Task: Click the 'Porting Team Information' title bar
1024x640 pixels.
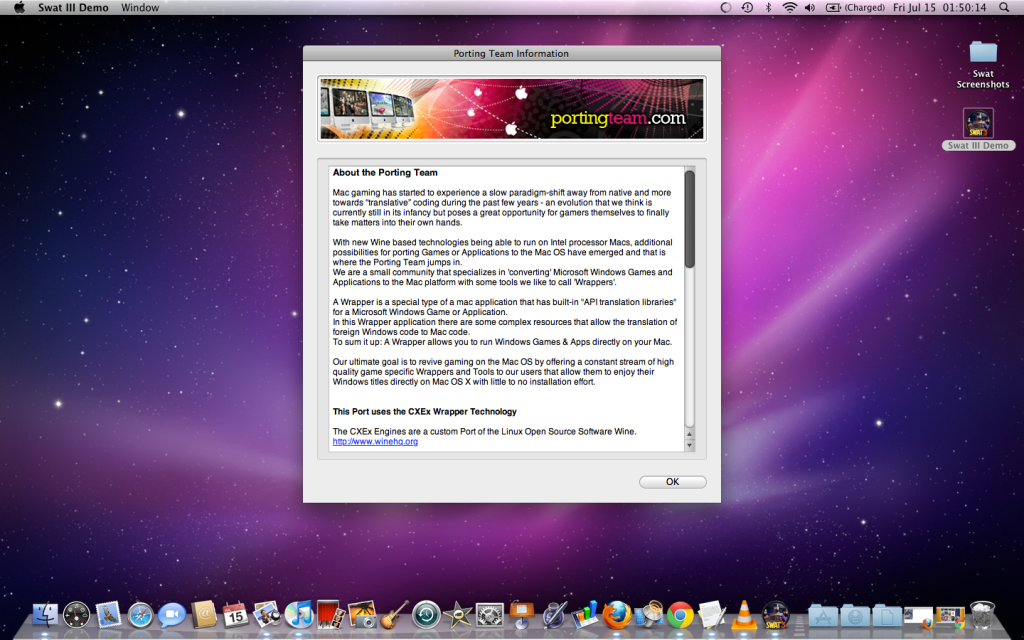Action: 511,54
